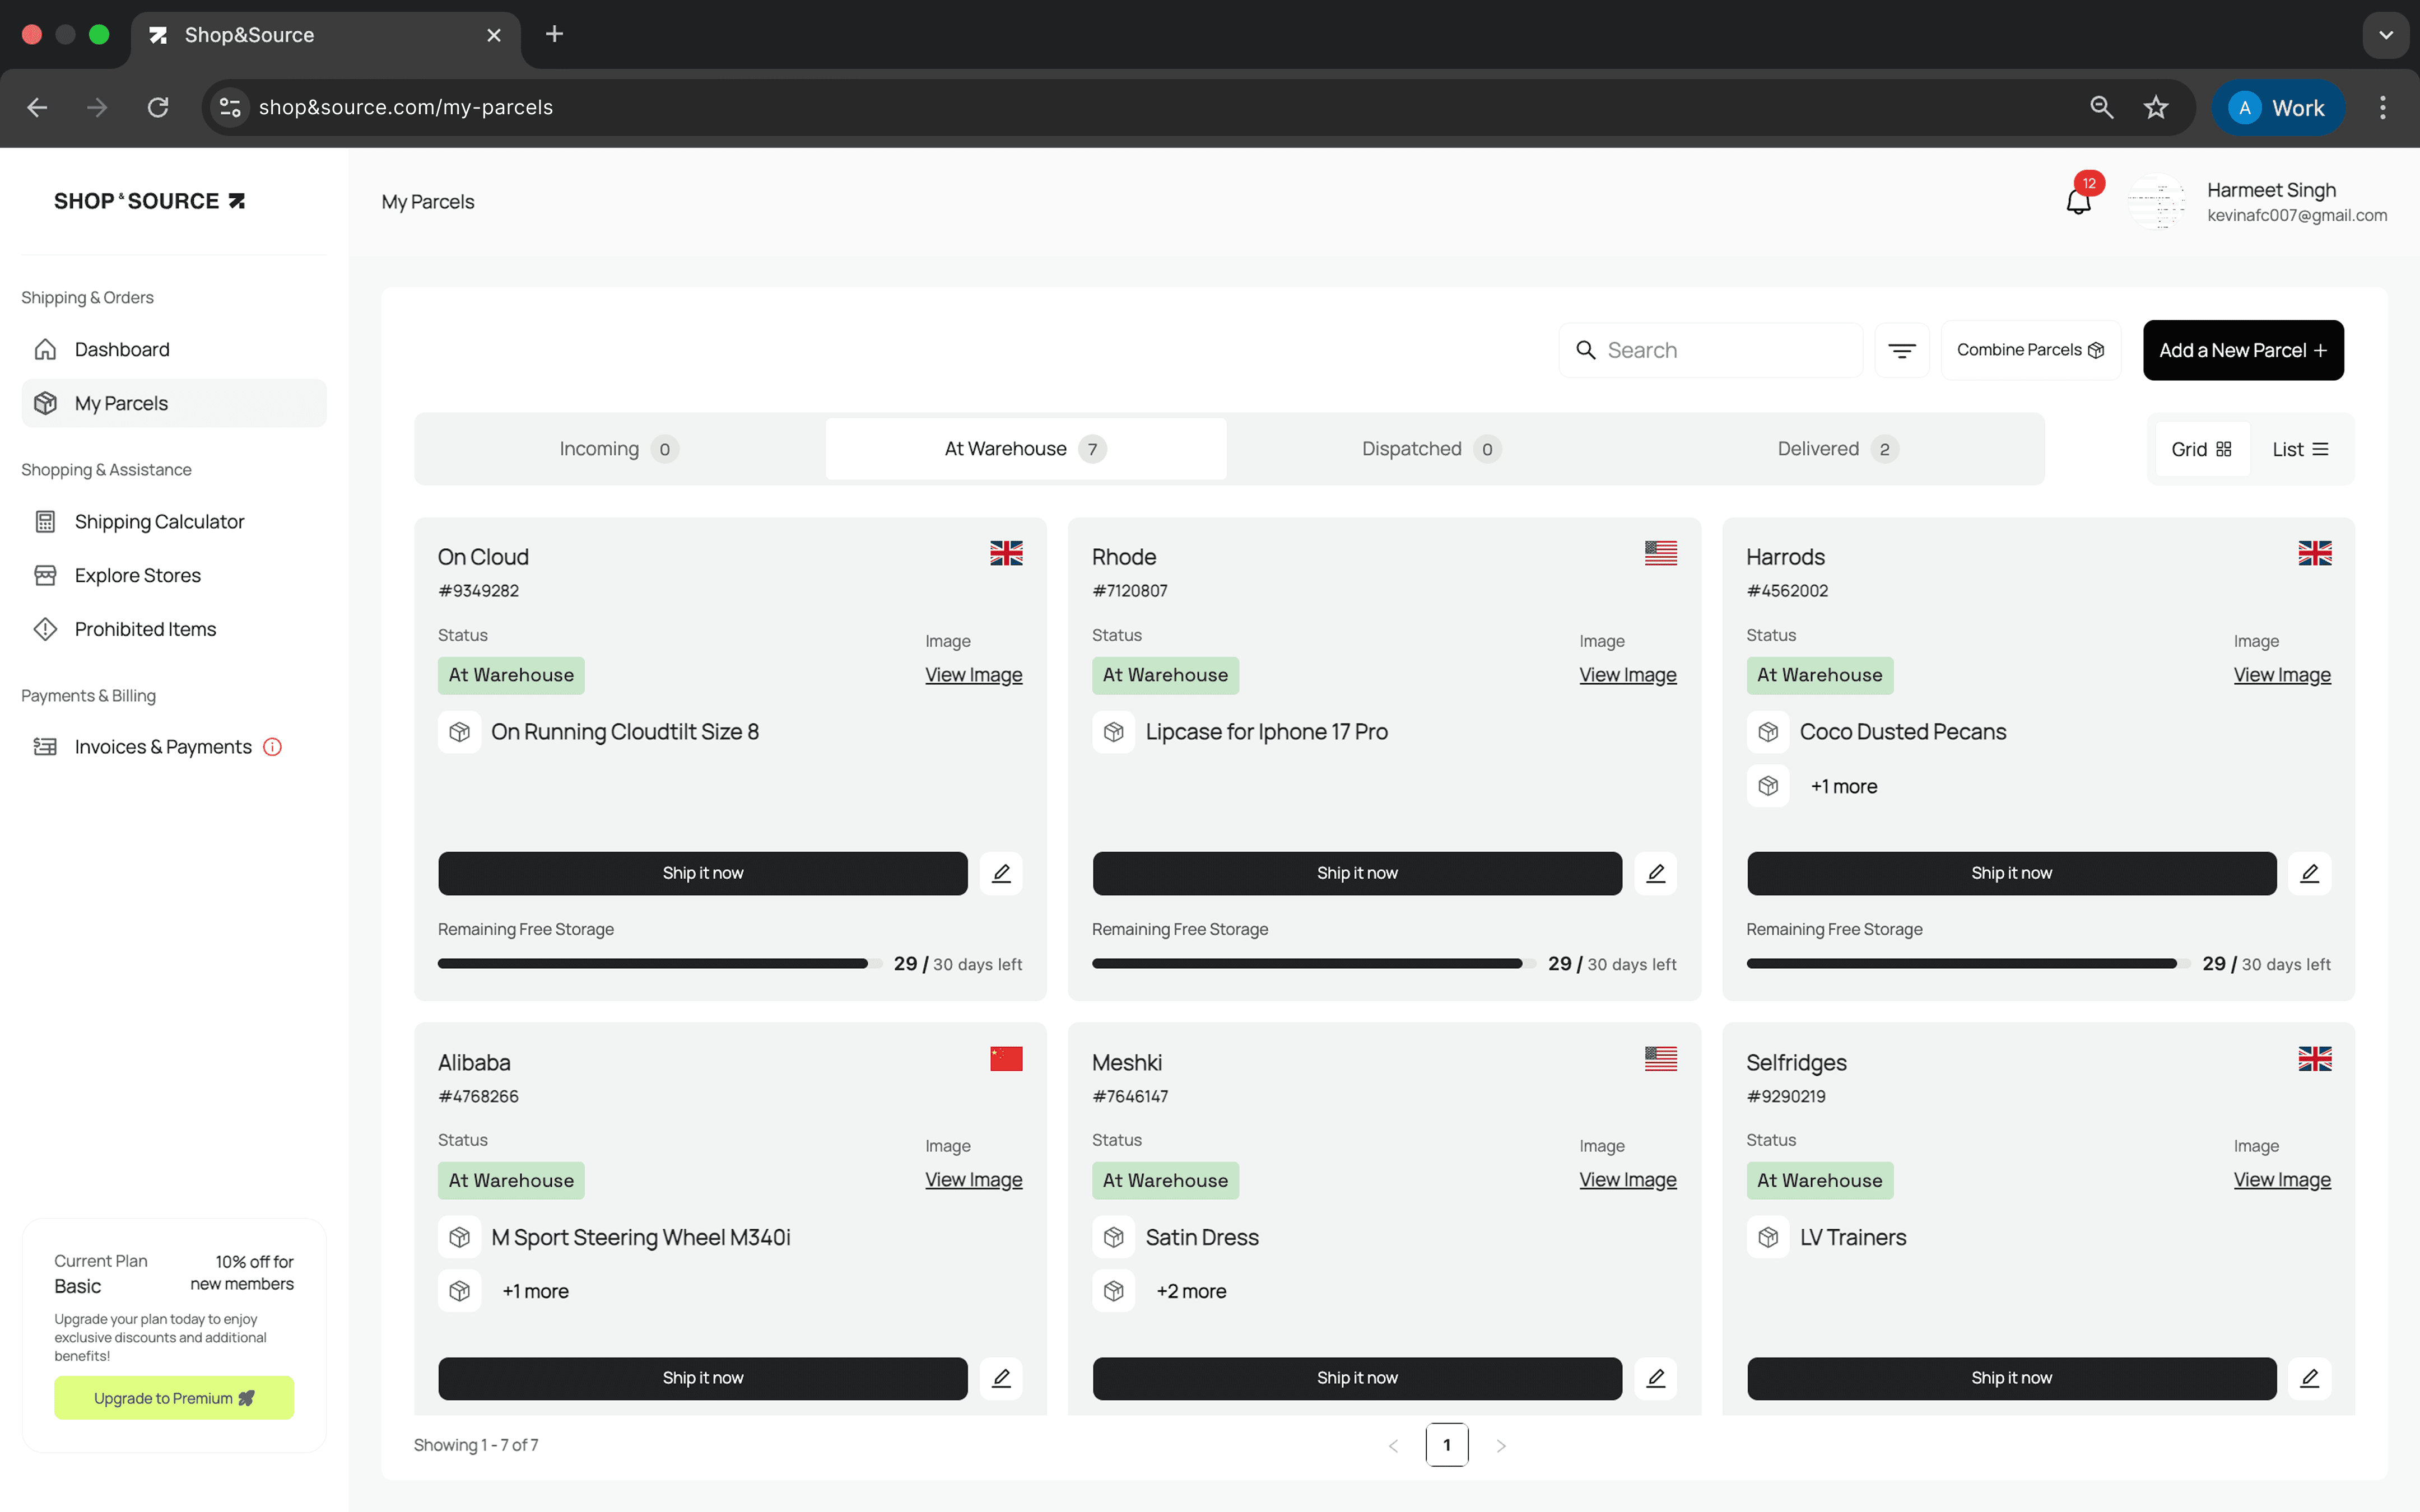Click edit pencil on On Cloud parcel
The image size is (2420, 1512).
tap(1001, 873)
